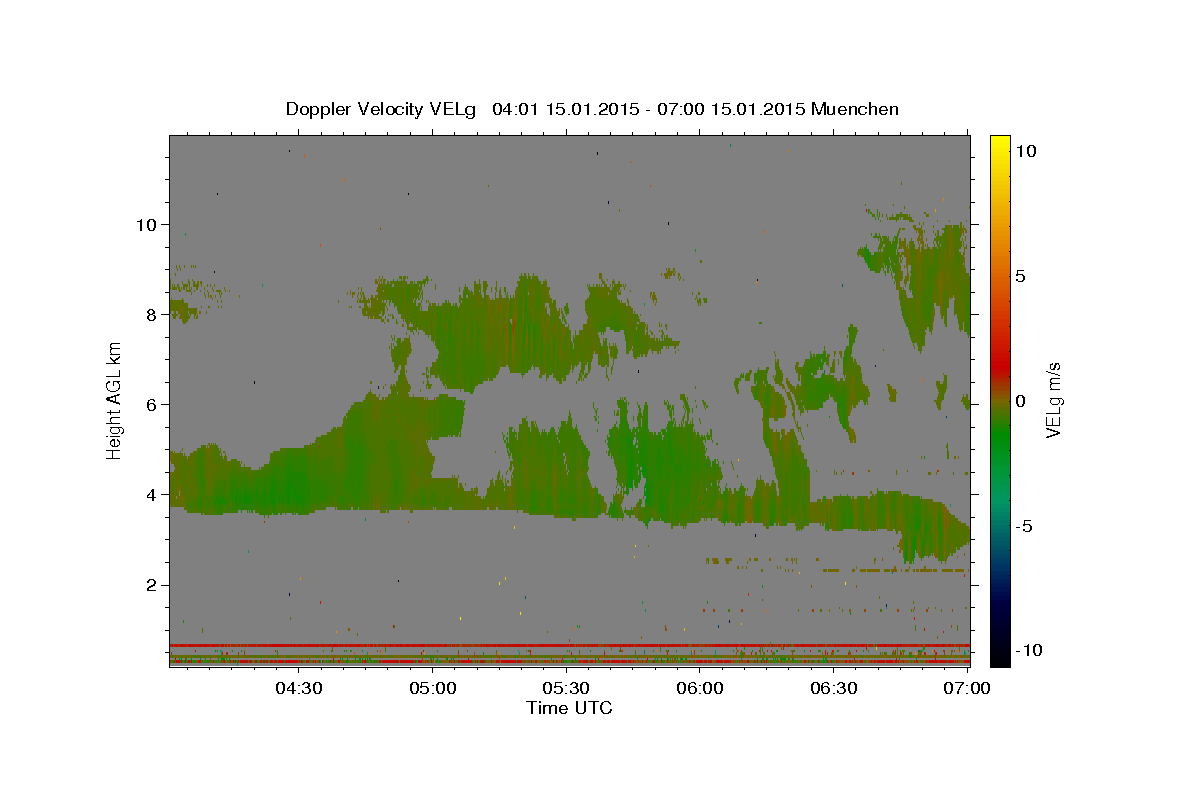The height and width of the screenshot is (800, 1200).
Task: Click the 05:00 time tick label
Action: [x=432, y=688]
